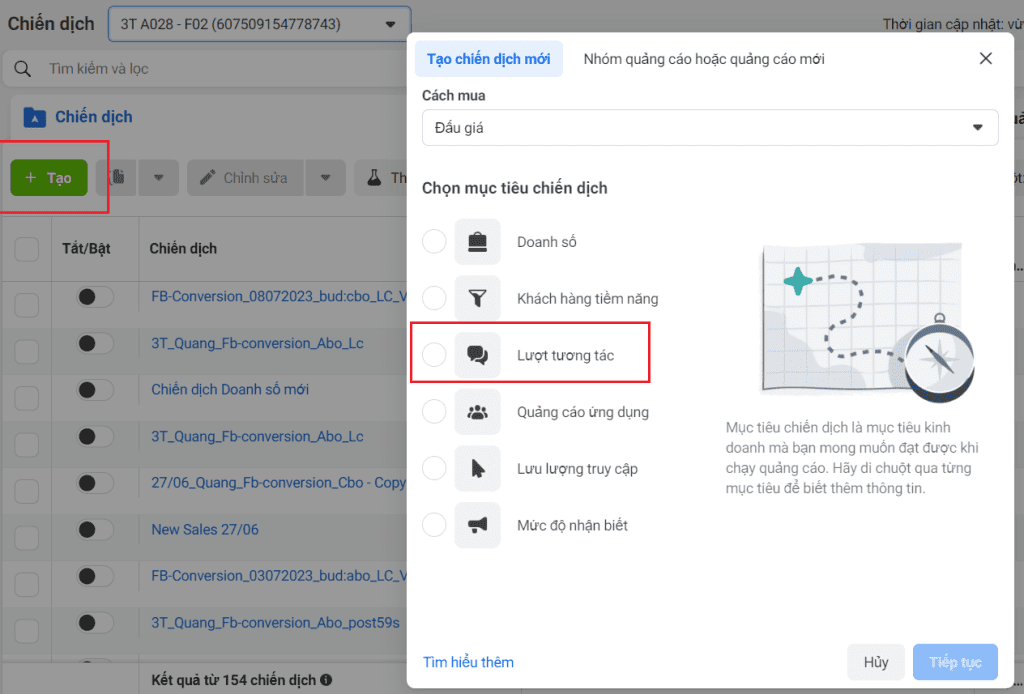Tick the select-all campaigns header checkbox

pyautogui.click(x=27, y=249)
